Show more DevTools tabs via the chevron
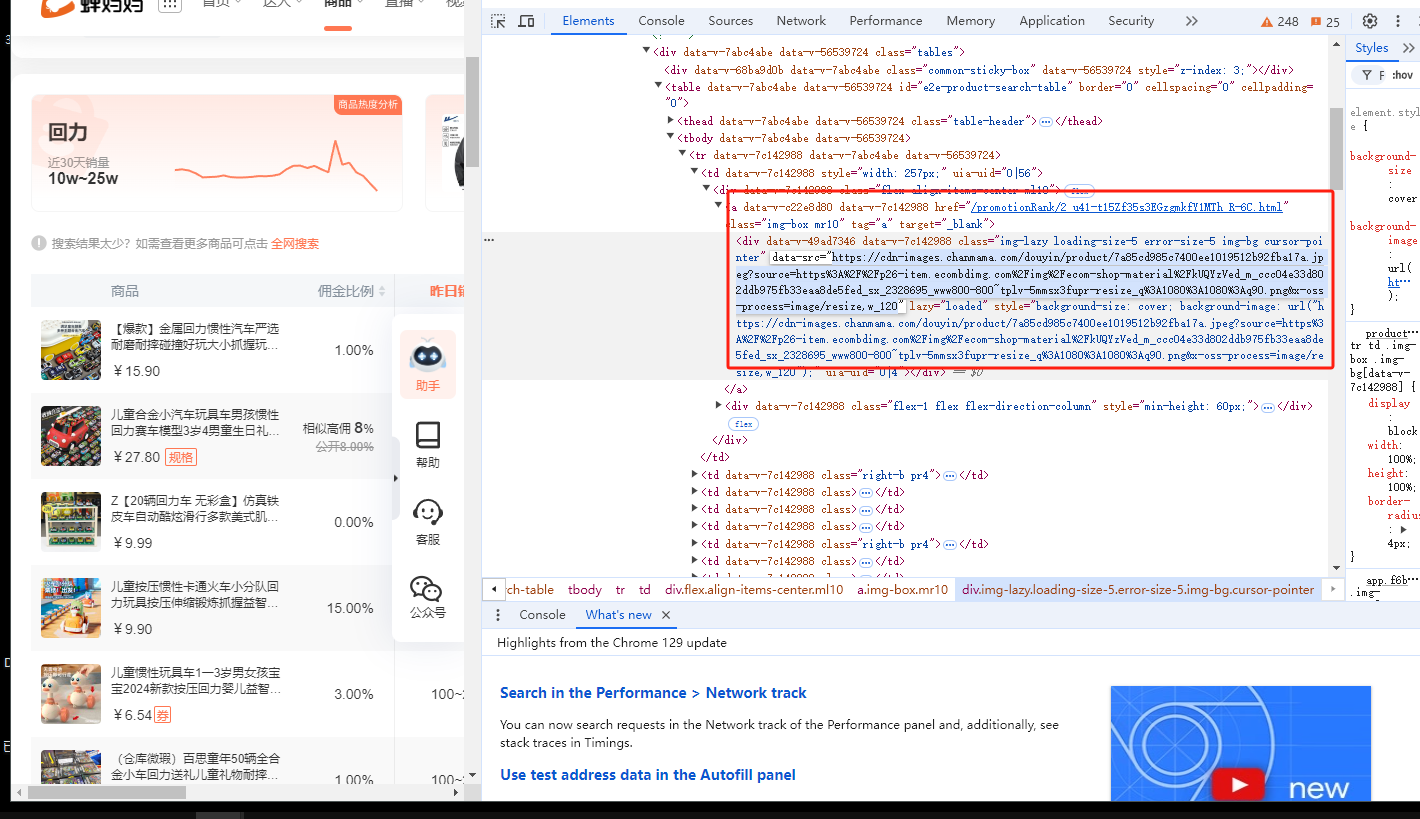This screenshot has width=1420, height=819. click(x=1191, y=21)
